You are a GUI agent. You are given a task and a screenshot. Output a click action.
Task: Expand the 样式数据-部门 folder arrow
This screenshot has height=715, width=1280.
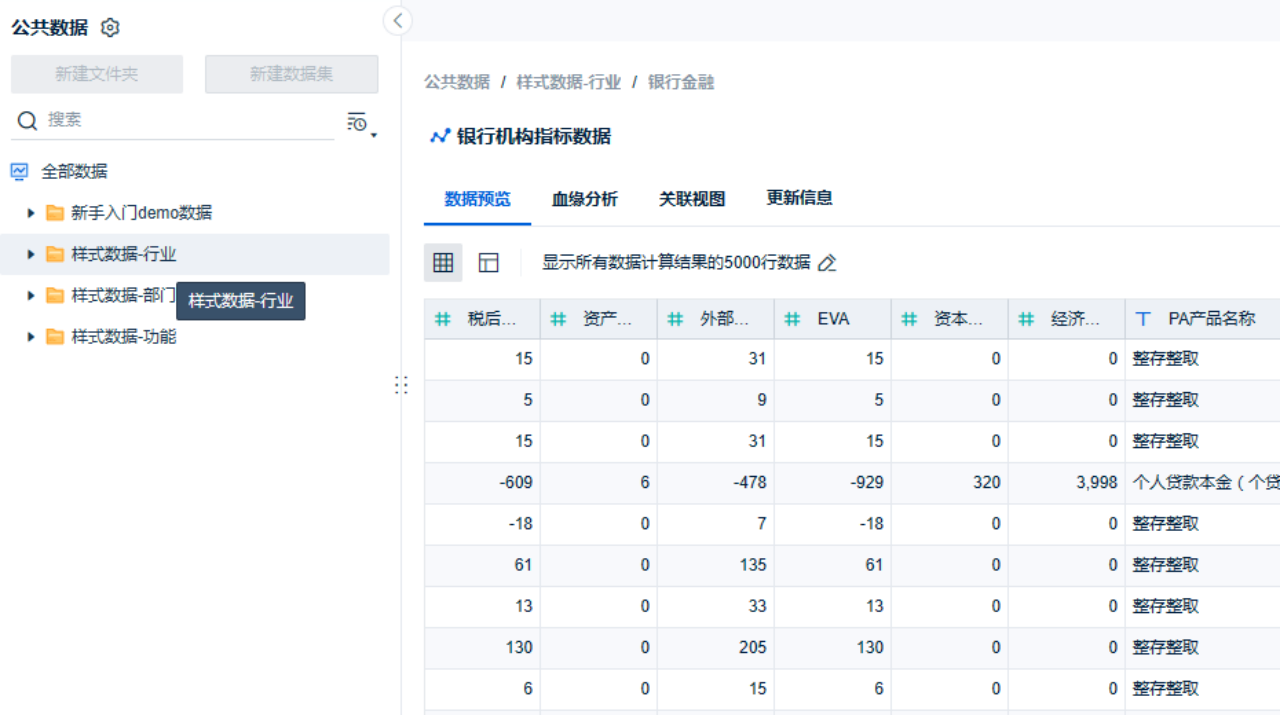pos(31,296)
